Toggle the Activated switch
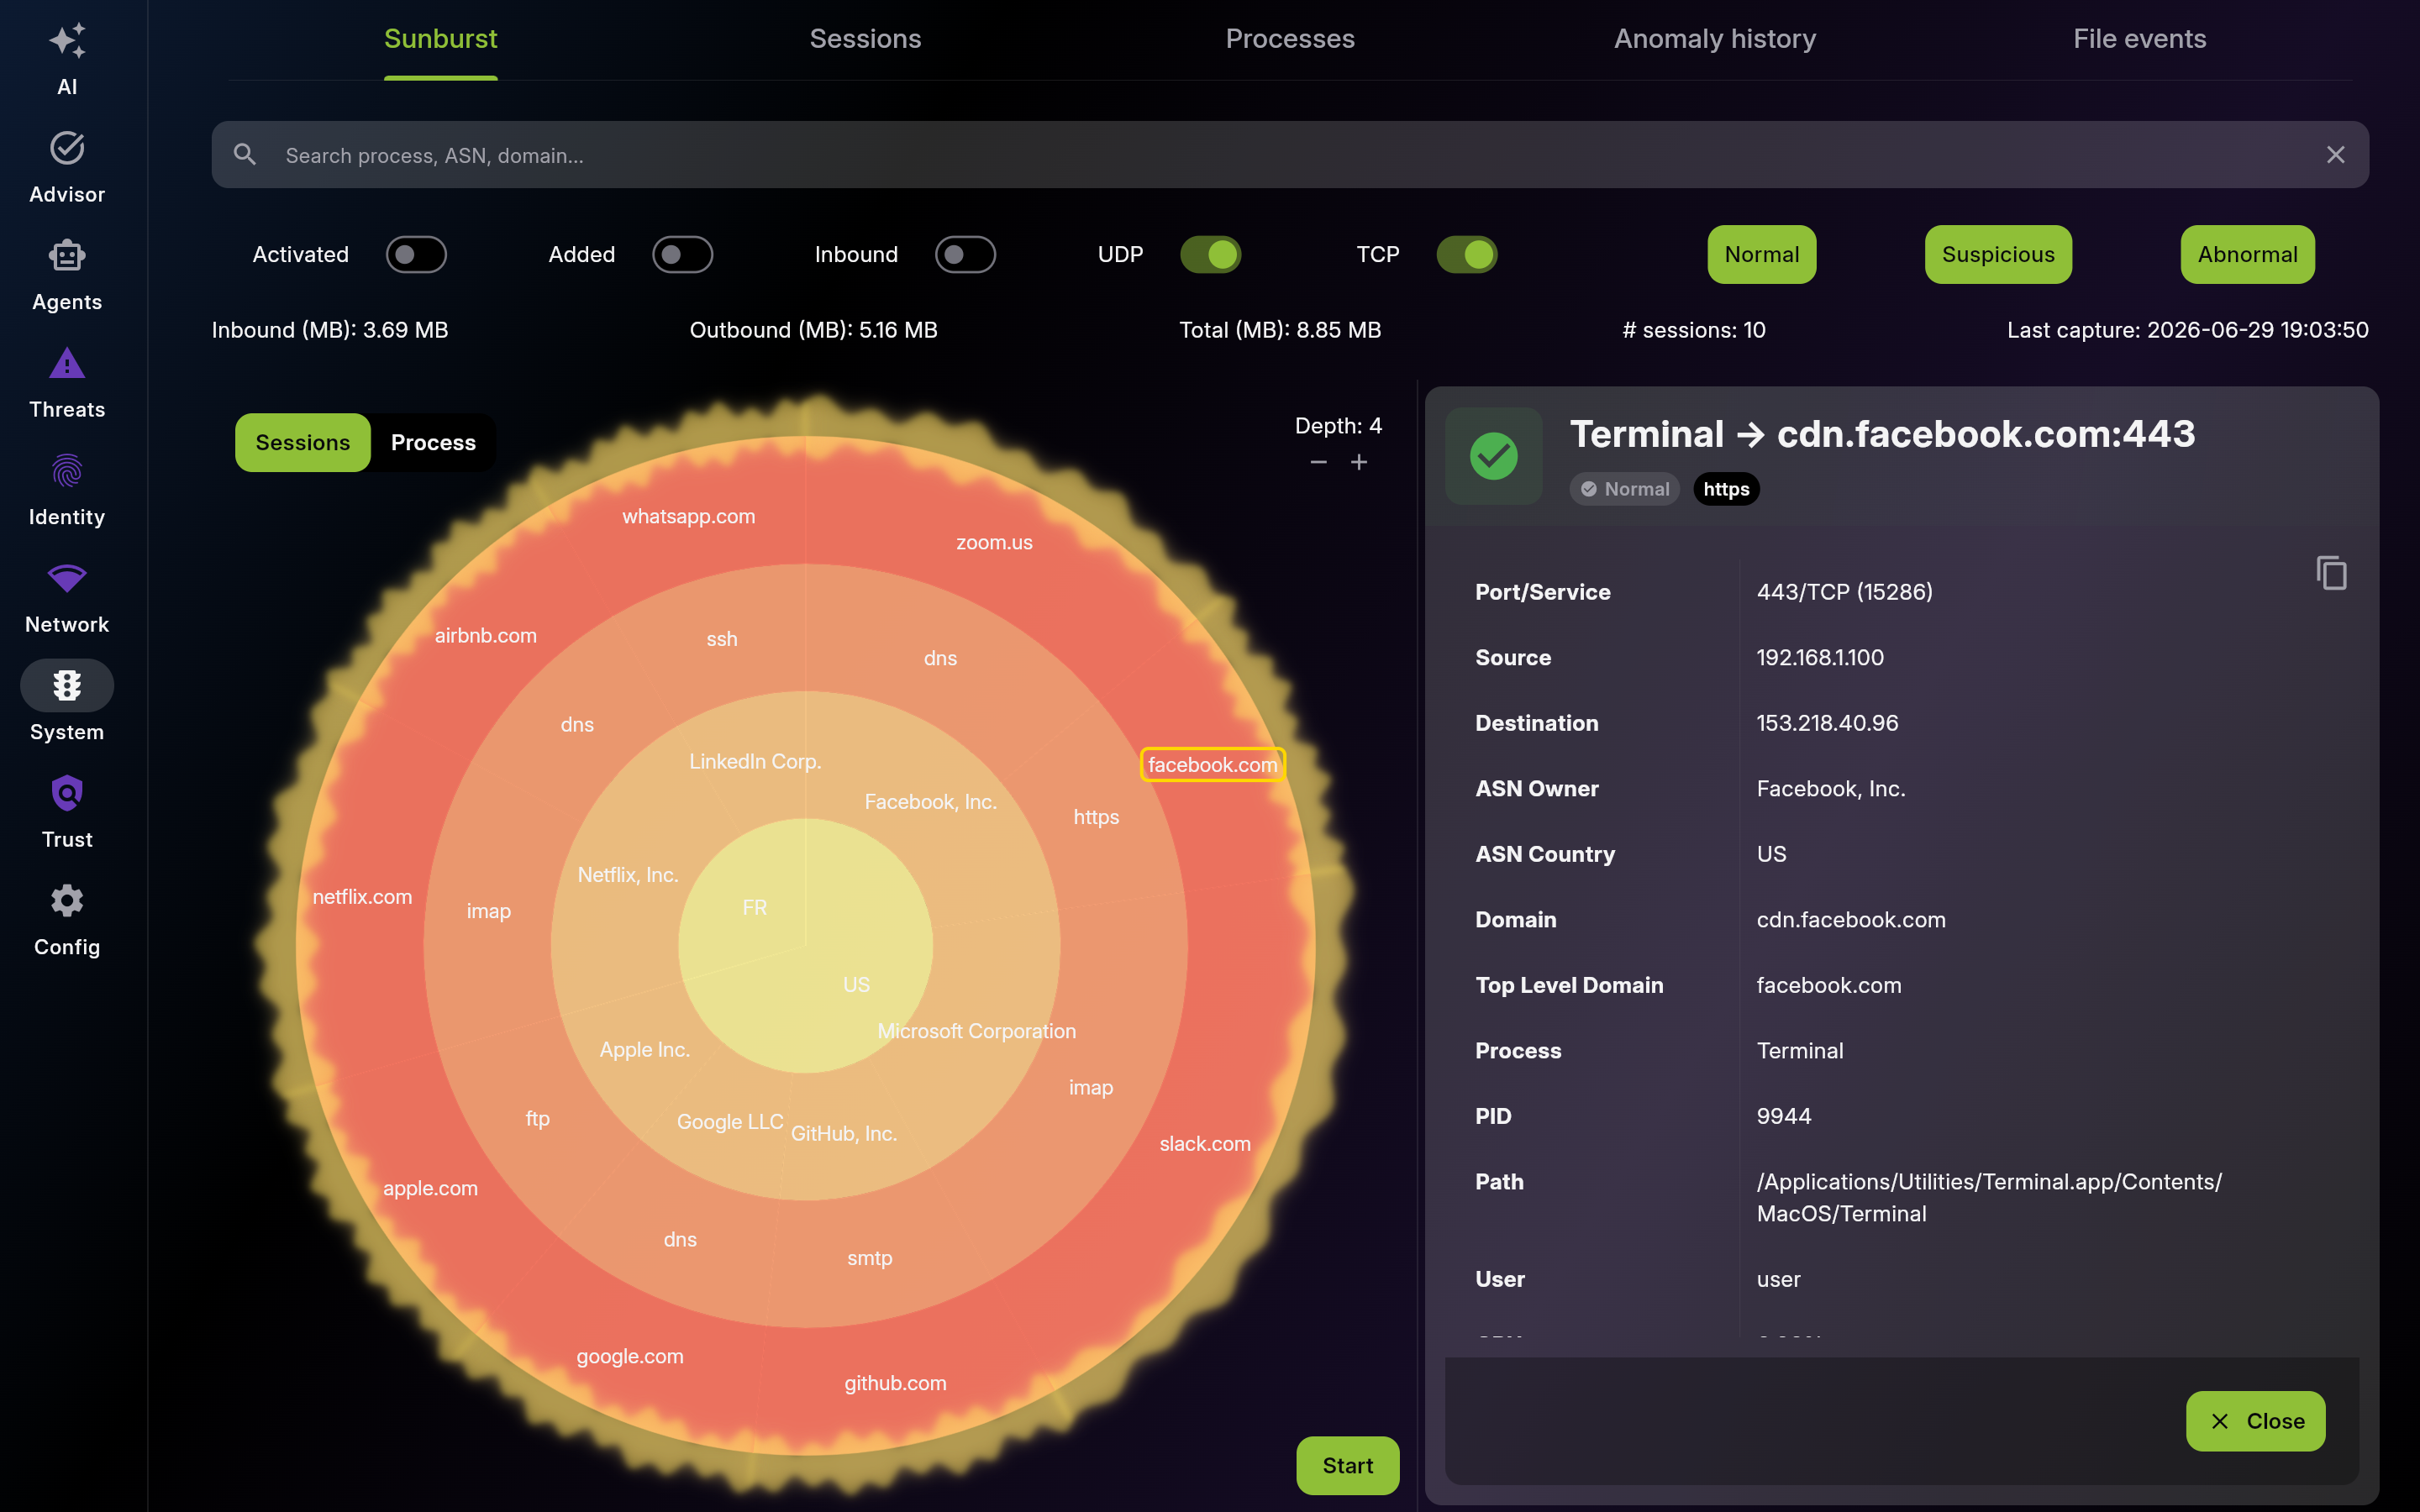This screenshot has width=2420, height=1512. (x=416, y=254)
